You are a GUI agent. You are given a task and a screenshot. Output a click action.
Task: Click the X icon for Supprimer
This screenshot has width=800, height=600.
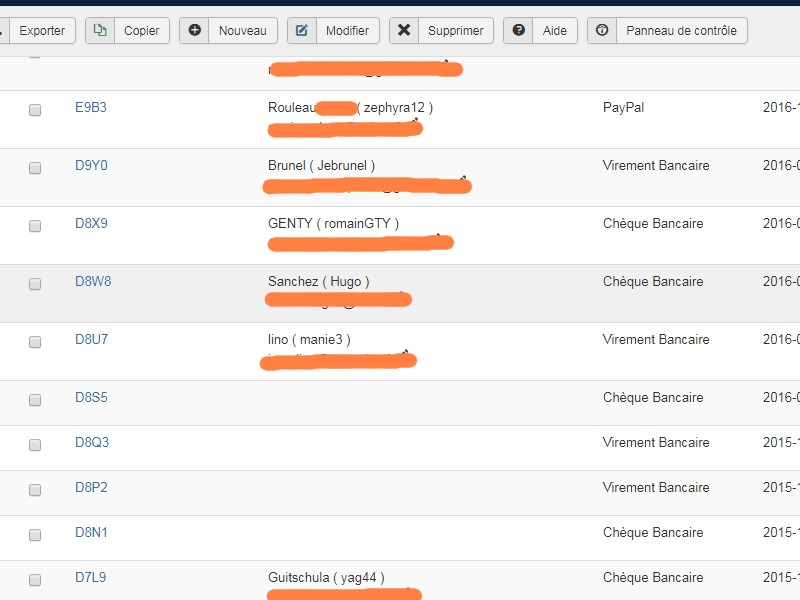(x=404, y=30)
